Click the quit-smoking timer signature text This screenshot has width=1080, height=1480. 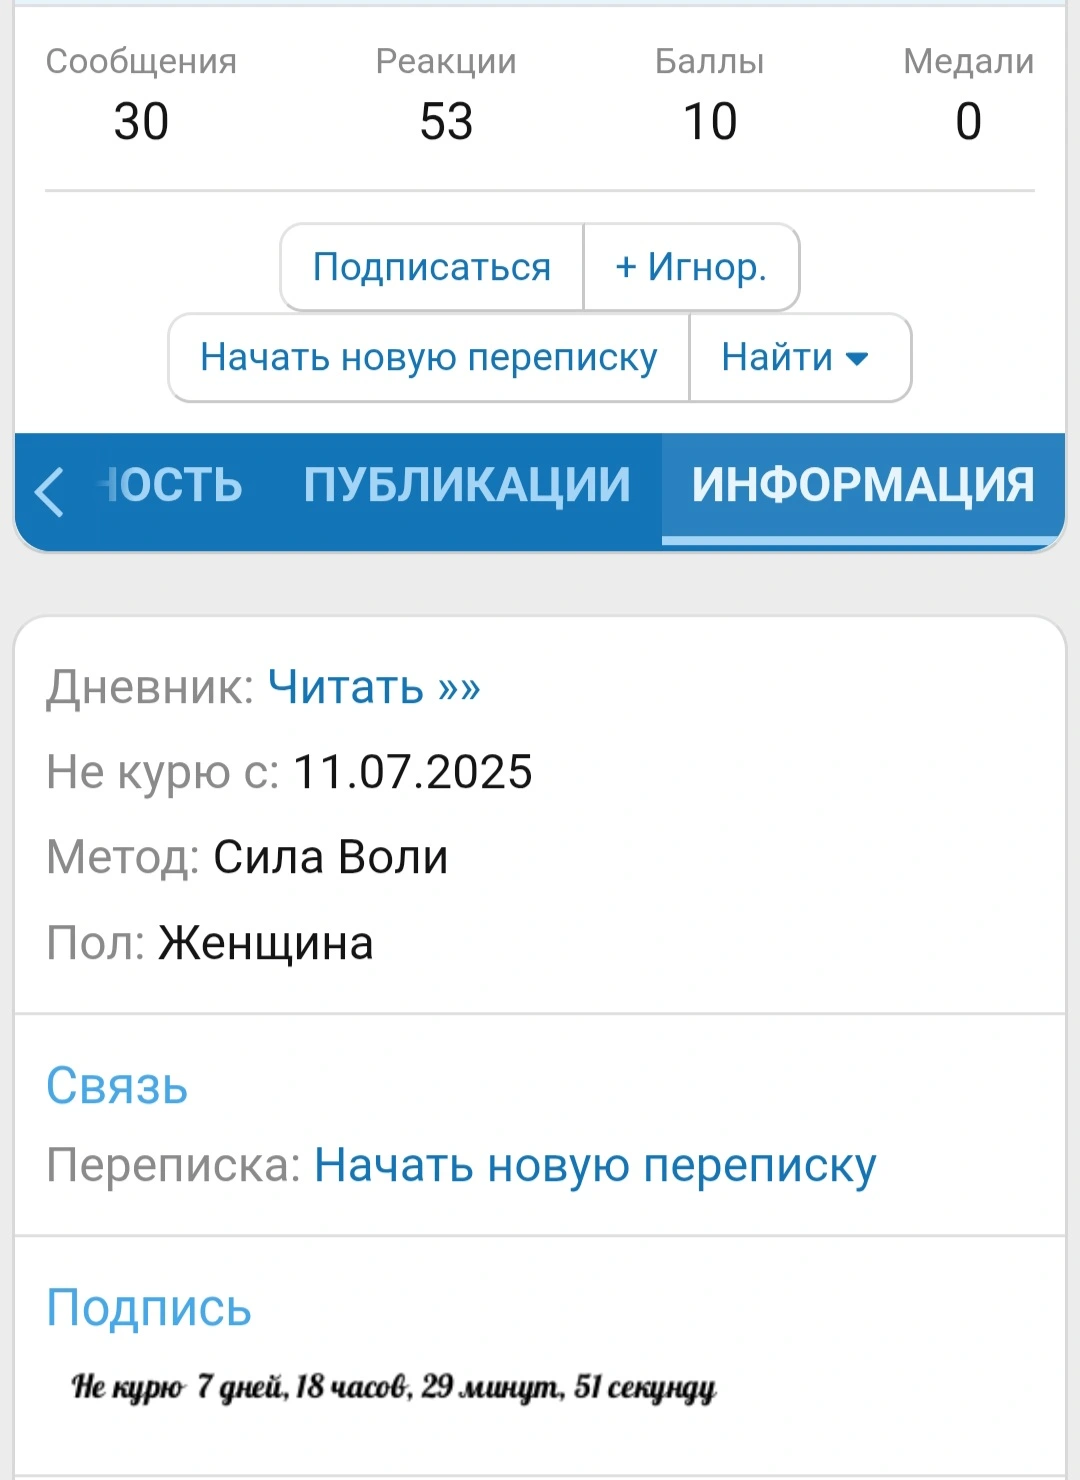tap(393, 1385)
